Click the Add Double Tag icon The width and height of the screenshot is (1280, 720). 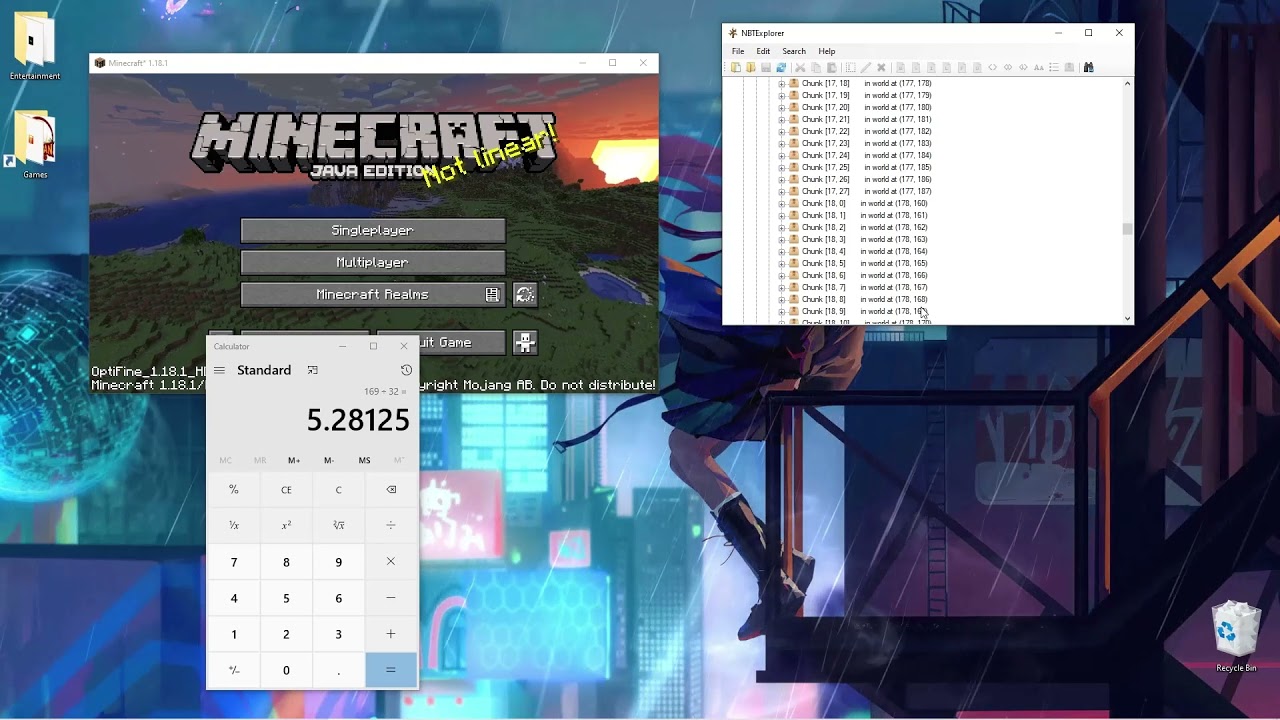point(977,67)
